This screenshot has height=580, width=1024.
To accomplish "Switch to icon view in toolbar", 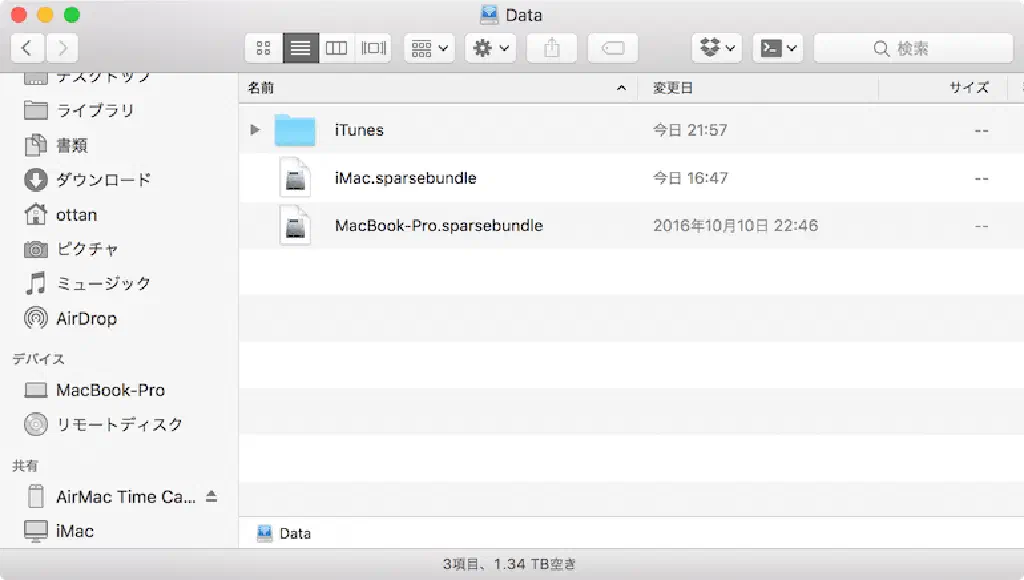I will (x=264, y=47).
